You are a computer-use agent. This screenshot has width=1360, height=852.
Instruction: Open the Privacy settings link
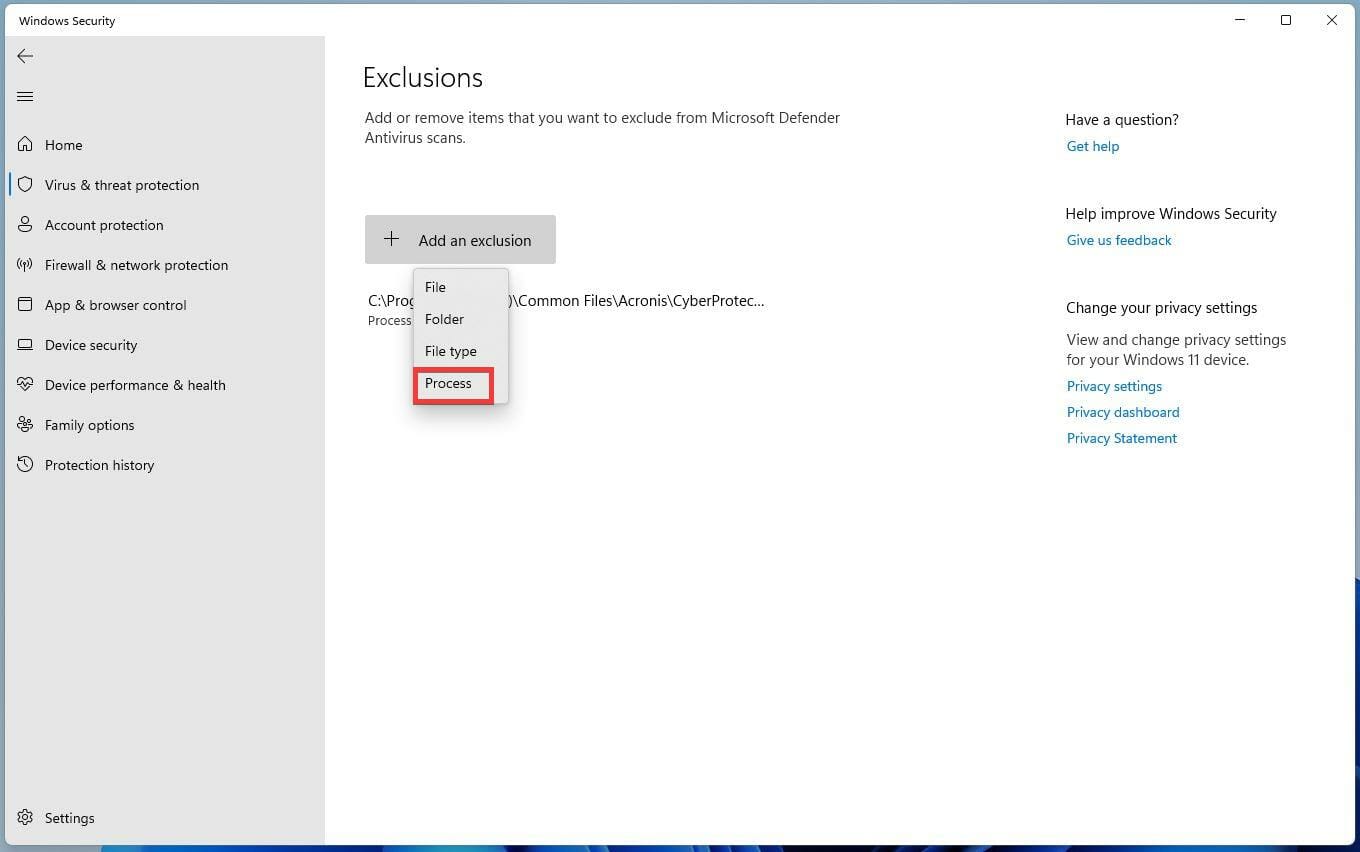pos(1114,386)
